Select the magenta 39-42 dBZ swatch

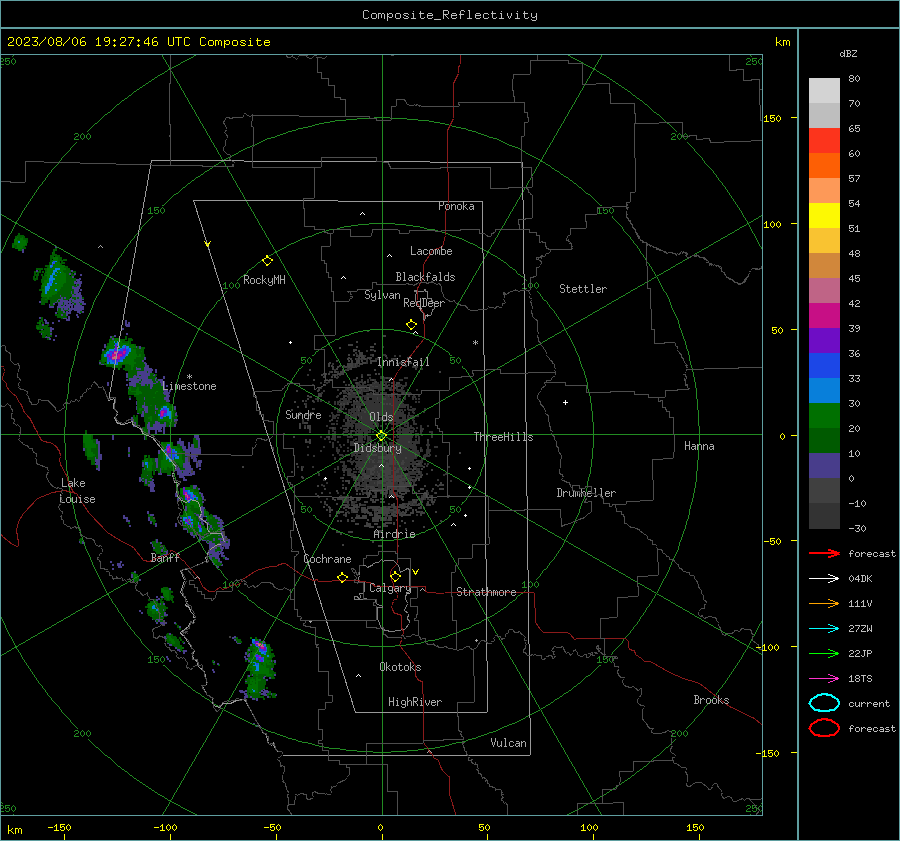click(824, 316)
